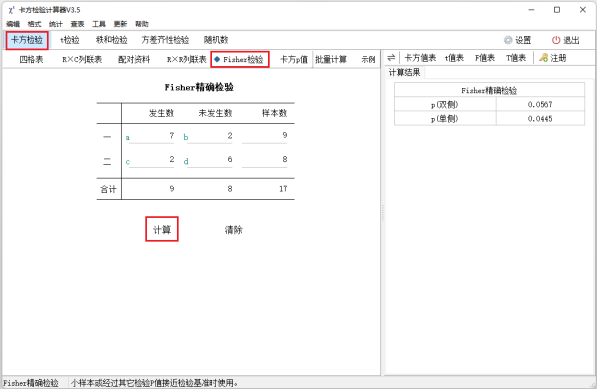597x390 pixels.
Task: Open the F值表 reference table
Action: point(485,58)
